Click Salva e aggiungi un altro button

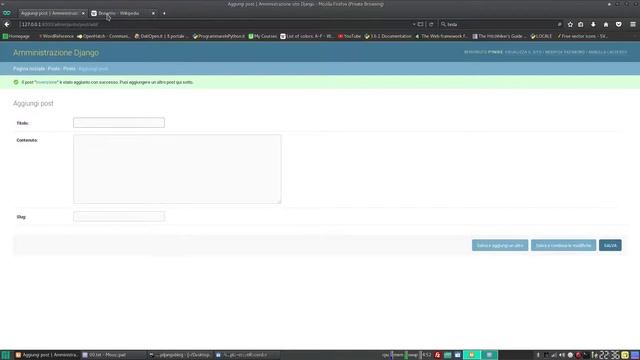click(500, 245)
